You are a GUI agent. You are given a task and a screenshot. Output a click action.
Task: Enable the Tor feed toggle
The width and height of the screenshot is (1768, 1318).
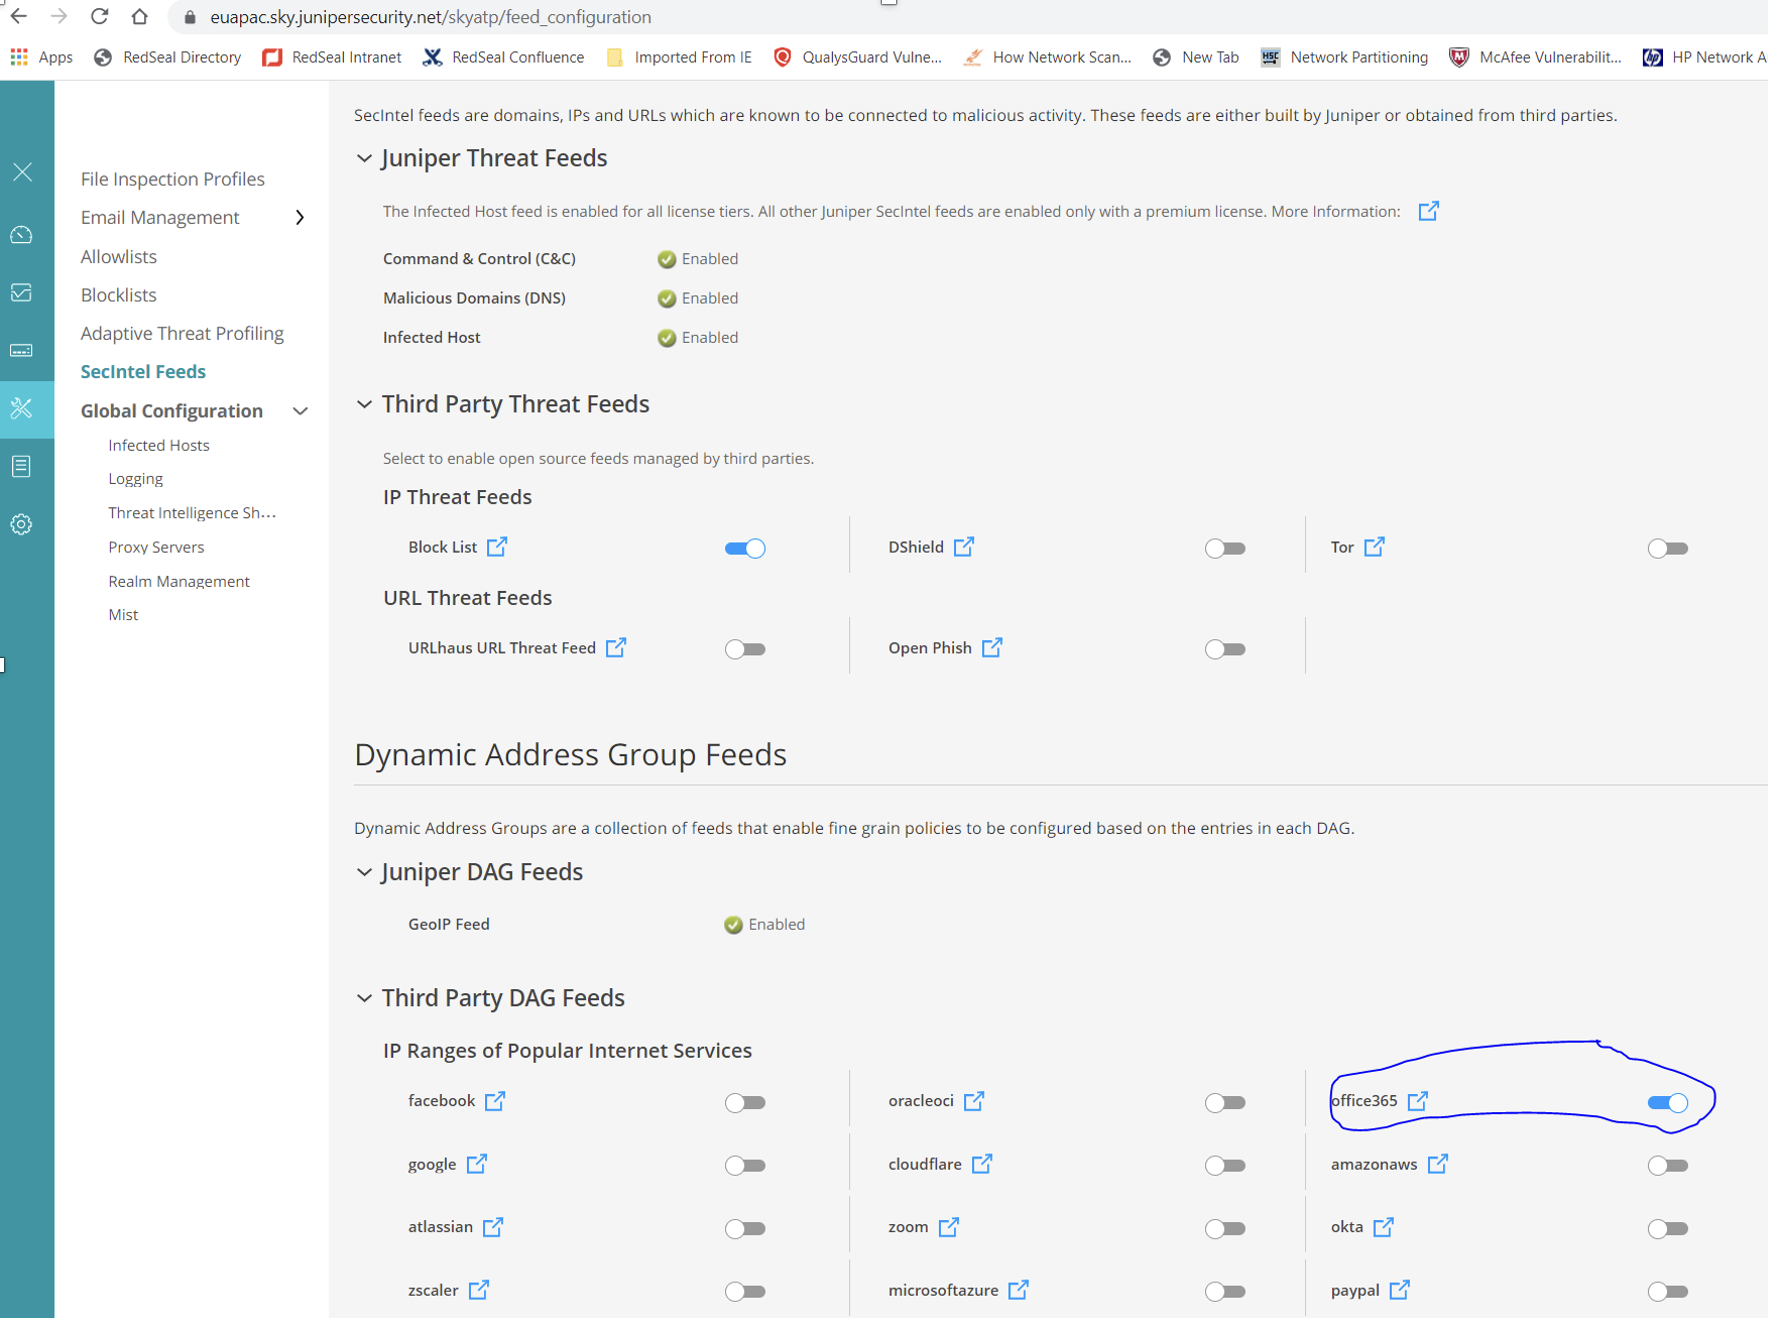click(x=1668, y=548)
